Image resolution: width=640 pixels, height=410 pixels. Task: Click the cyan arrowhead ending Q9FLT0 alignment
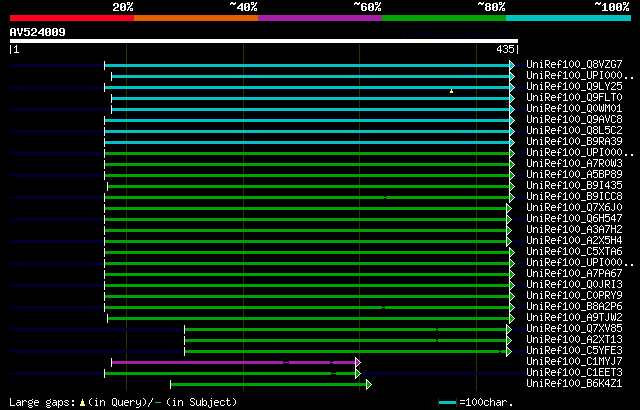(x=512, y=98)
